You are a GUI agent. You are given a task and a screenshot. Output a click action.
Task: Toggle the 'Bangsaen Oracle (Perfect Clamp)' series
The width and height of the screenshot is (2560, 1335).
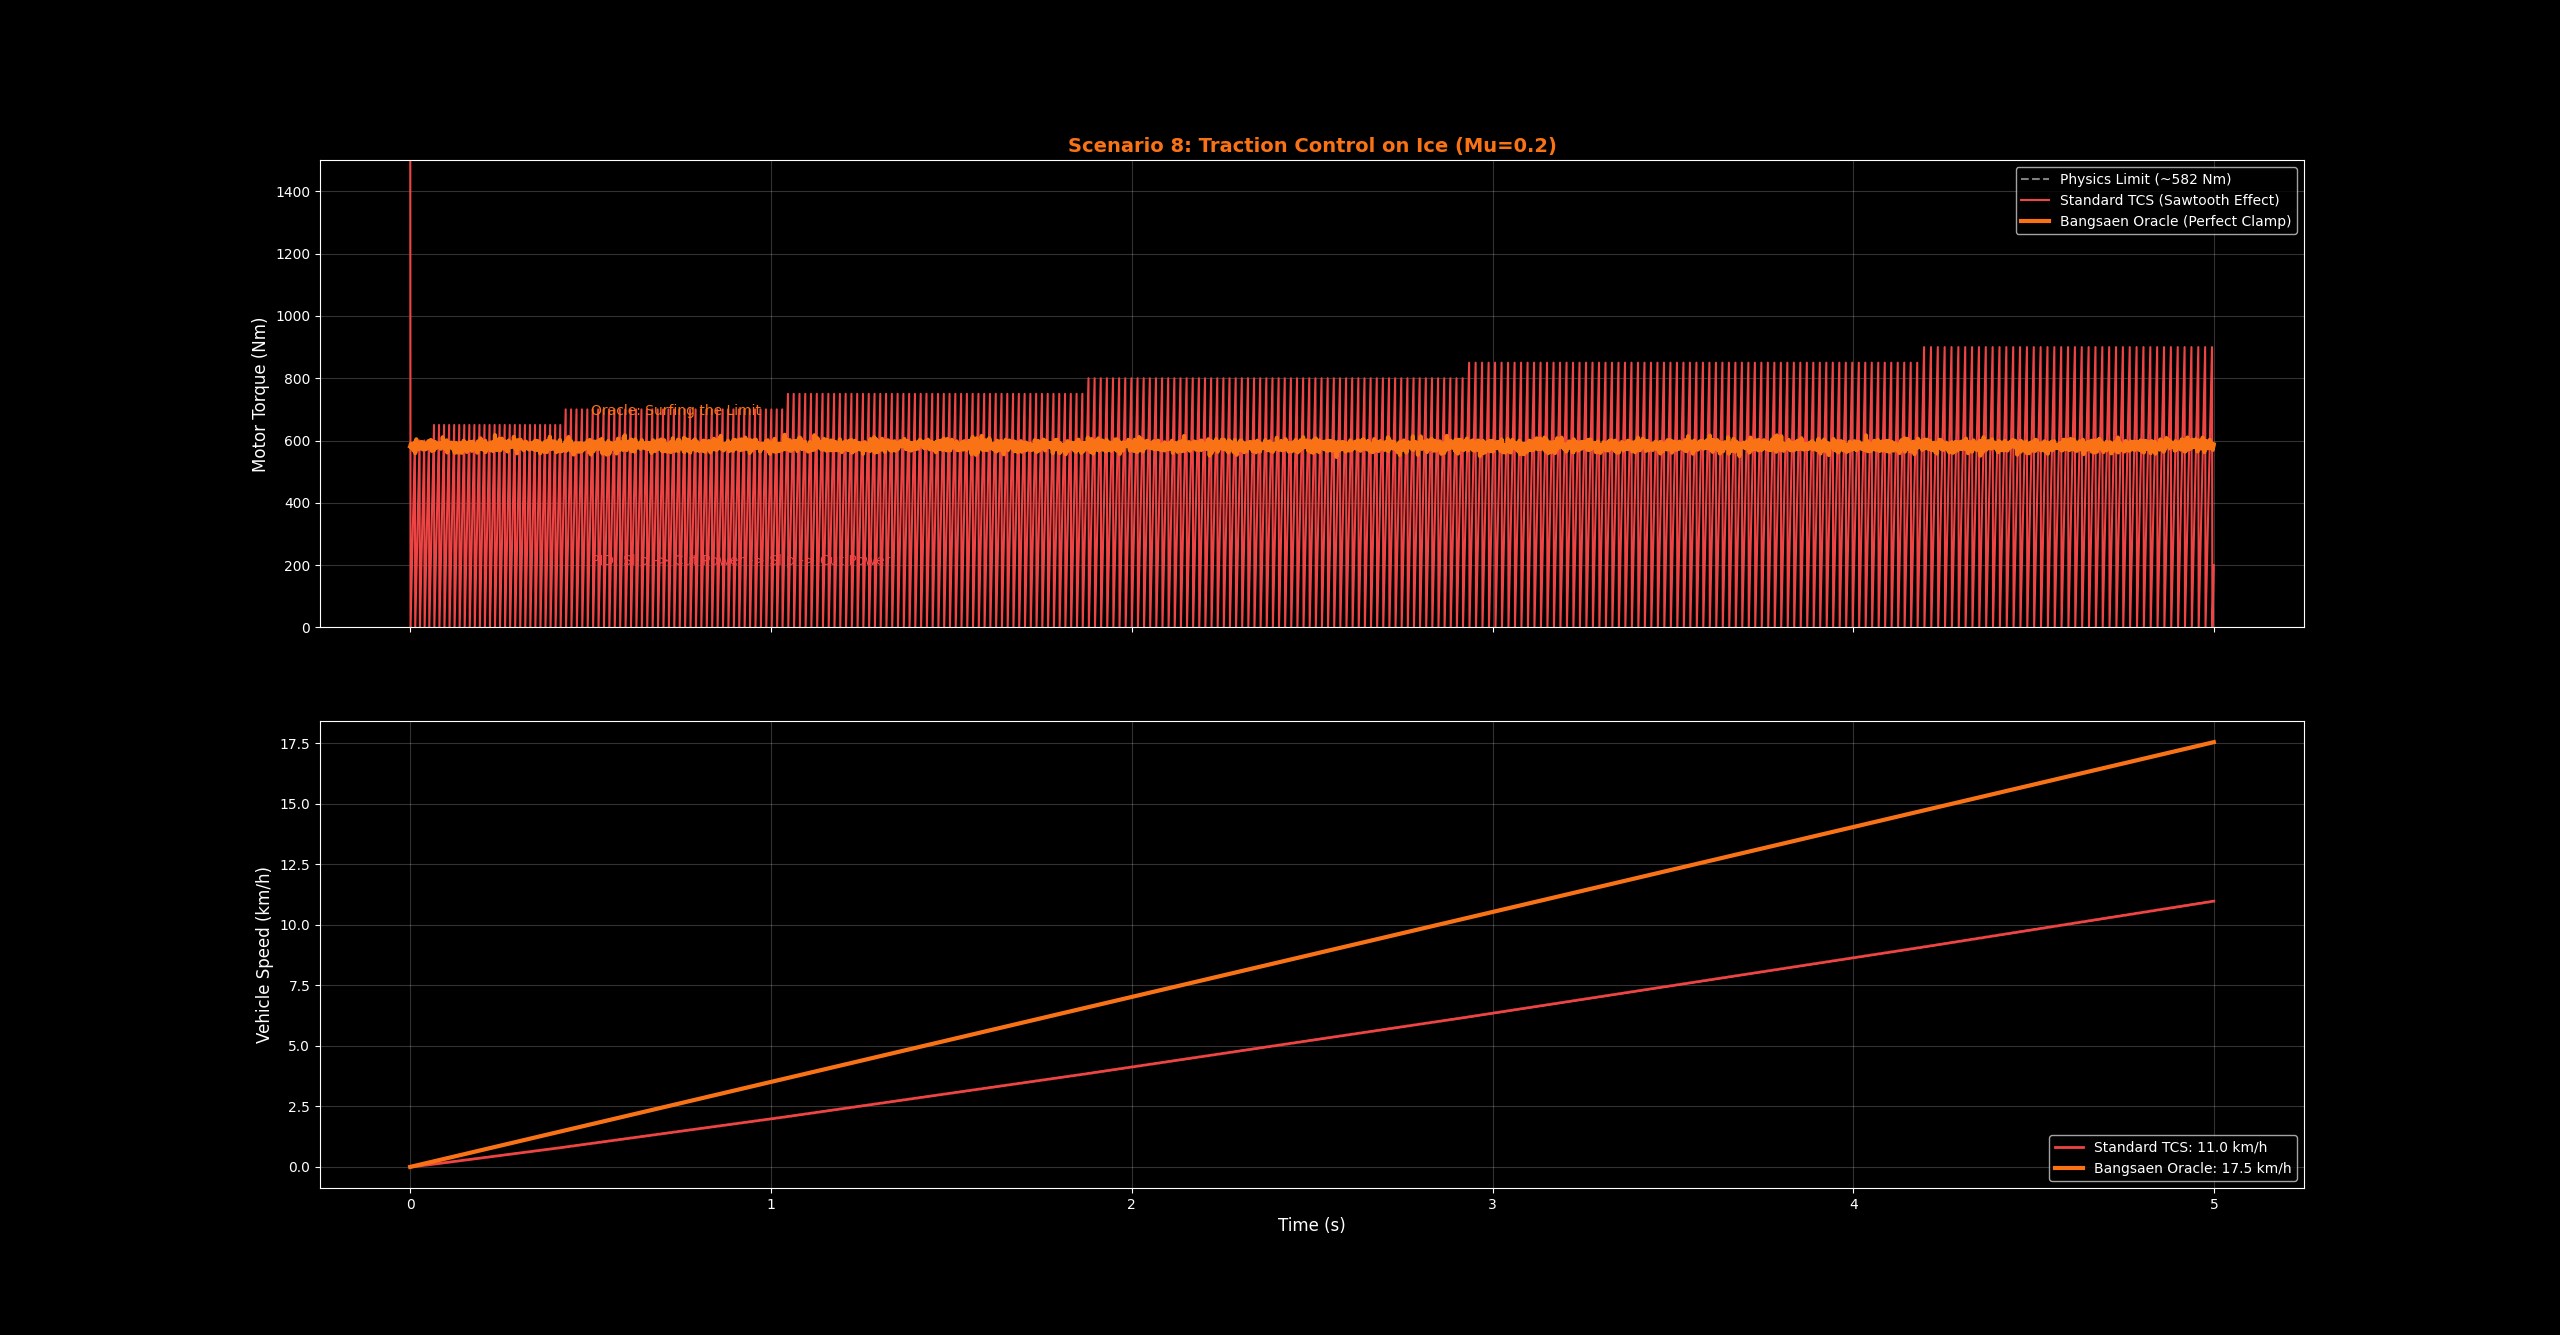coord(2170,222)
